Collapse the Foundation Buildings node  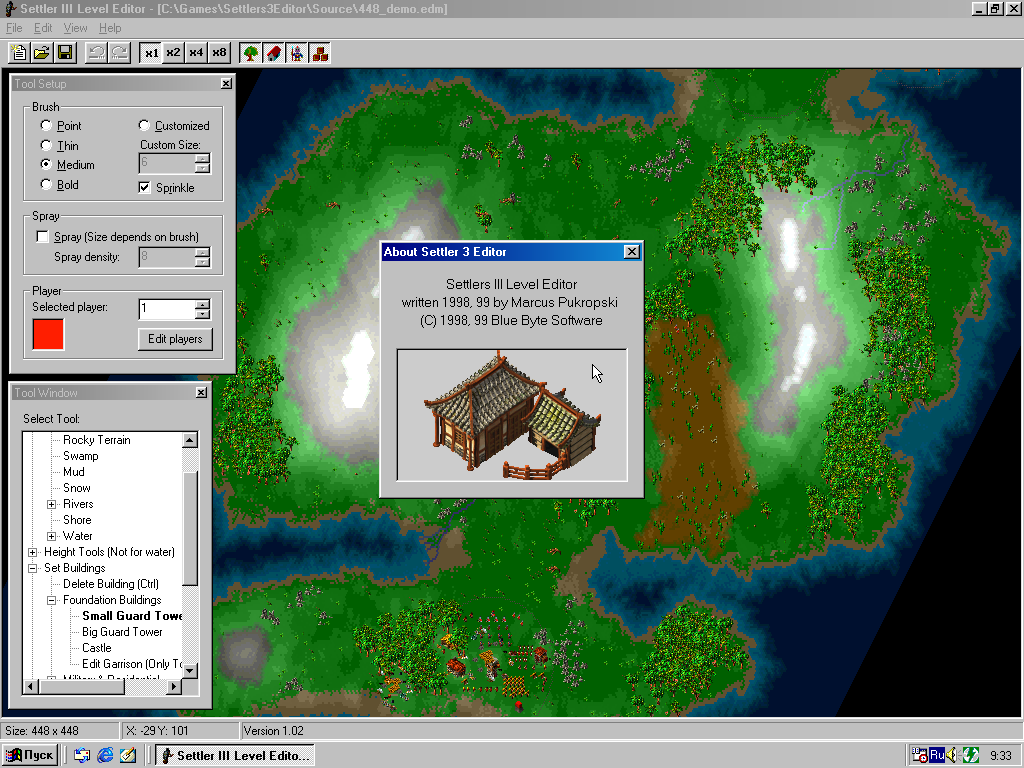pos(52,600)
